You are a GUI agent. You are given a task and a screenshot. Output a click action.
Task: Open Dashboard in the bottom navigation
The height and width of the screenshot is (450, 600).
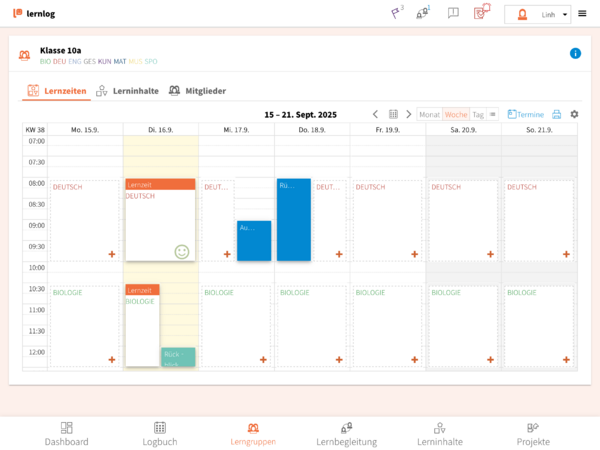(66, 433)
